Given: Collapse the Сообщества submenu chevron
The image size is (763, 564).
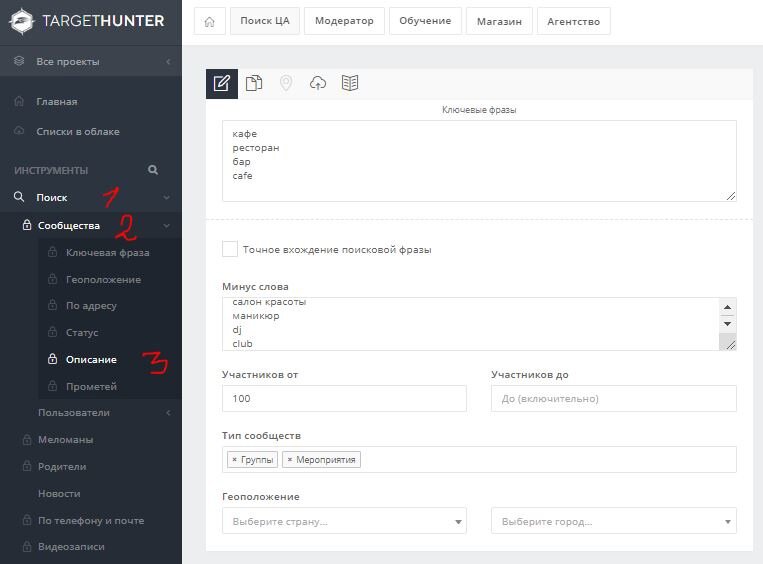Looking at the screenshot, I should [x=166, y=226].
